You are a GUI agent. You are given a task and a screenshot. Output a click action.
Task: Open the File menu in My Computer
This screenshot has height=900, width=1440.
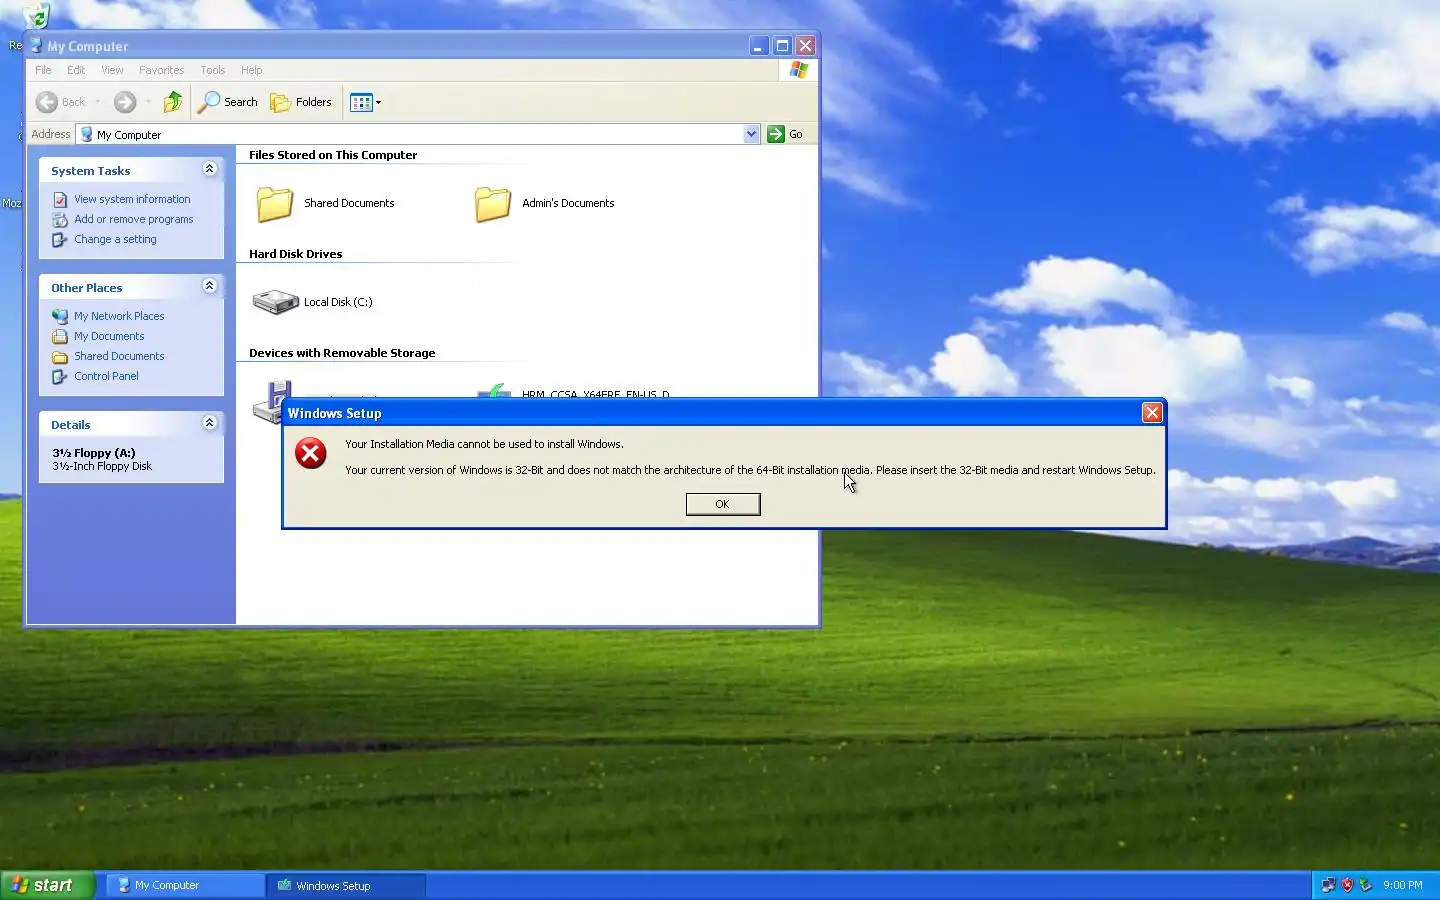pos(43,70)
